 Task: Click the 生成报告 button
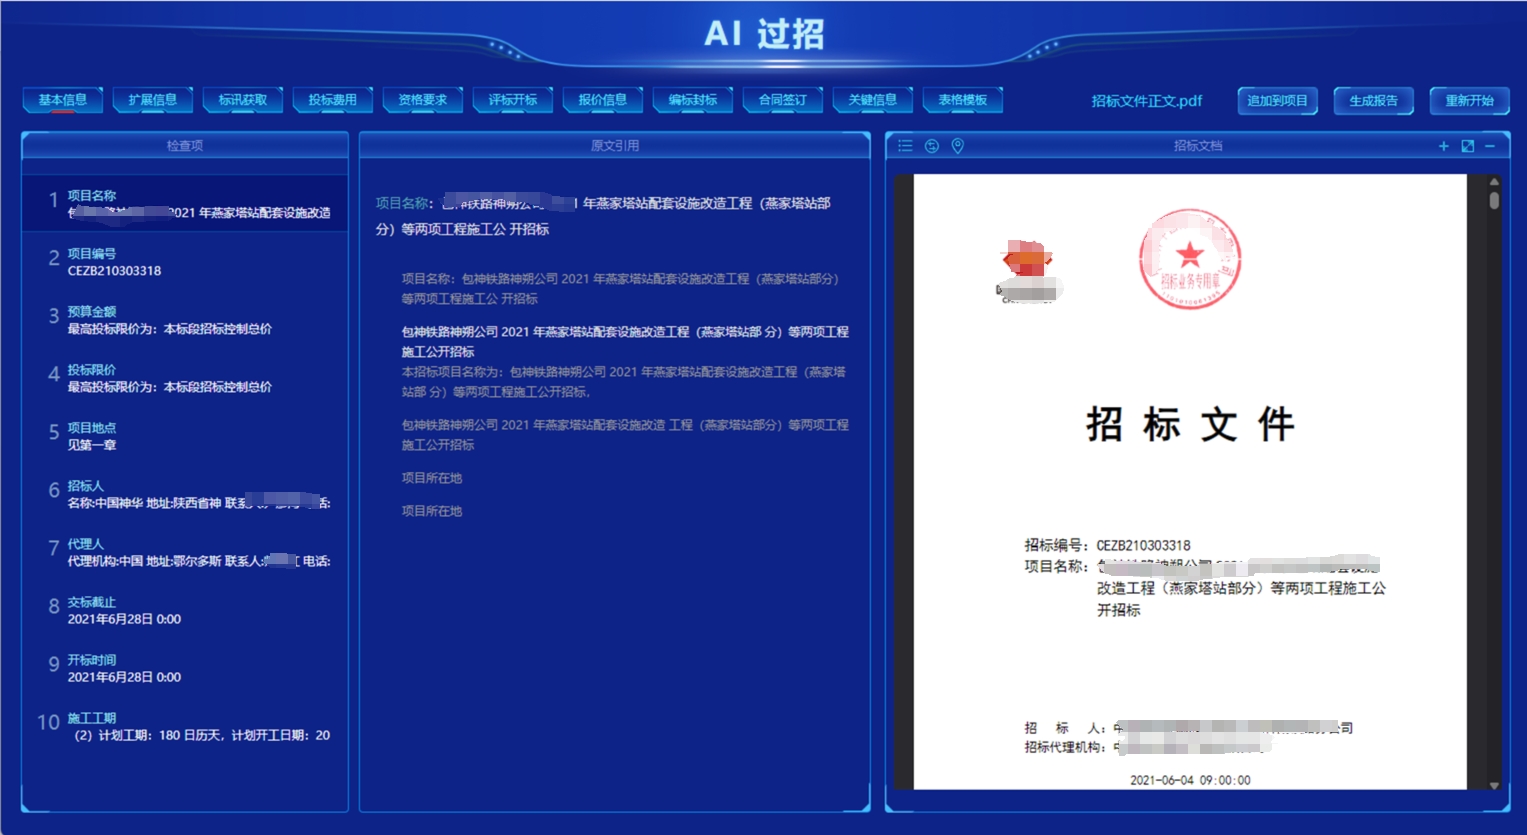tap(1374, 101)
